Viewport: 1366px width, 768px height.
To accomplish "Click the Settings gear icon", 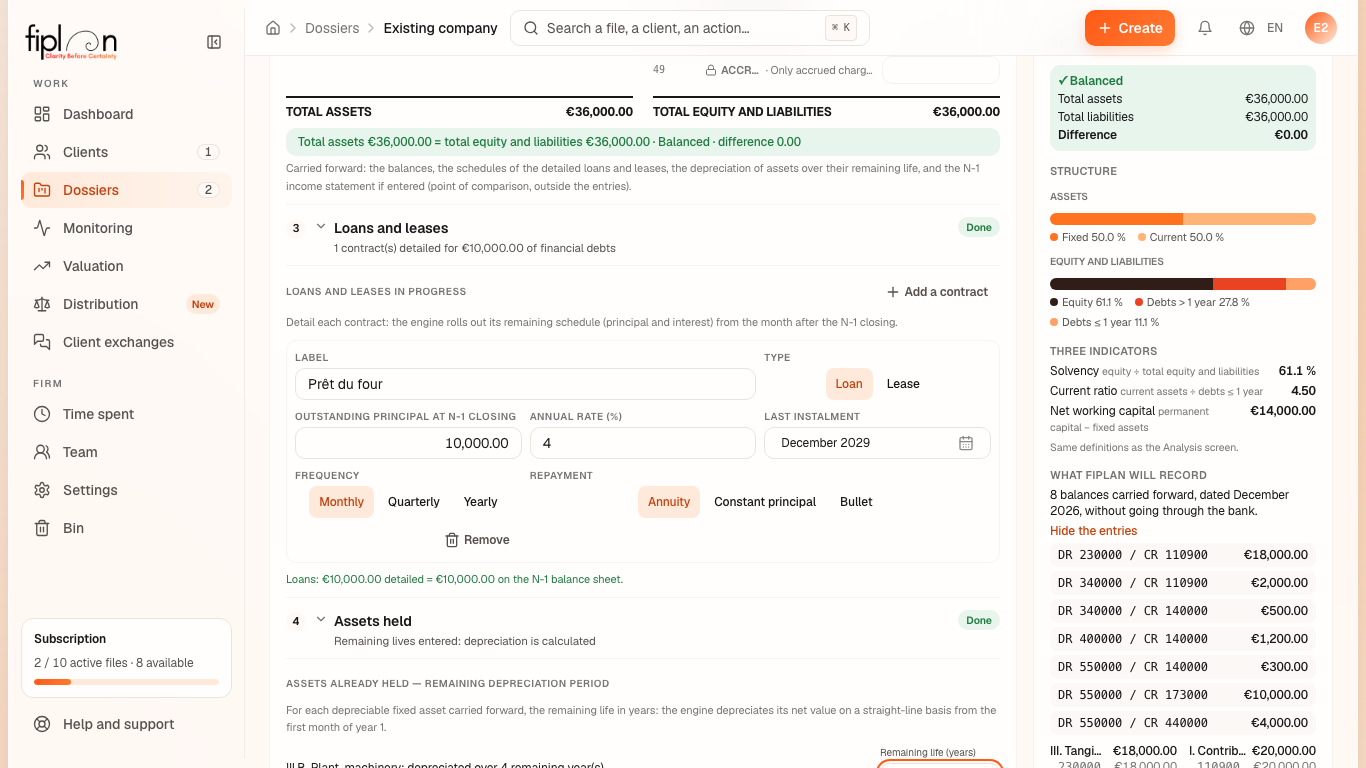I will pos(42,490).
